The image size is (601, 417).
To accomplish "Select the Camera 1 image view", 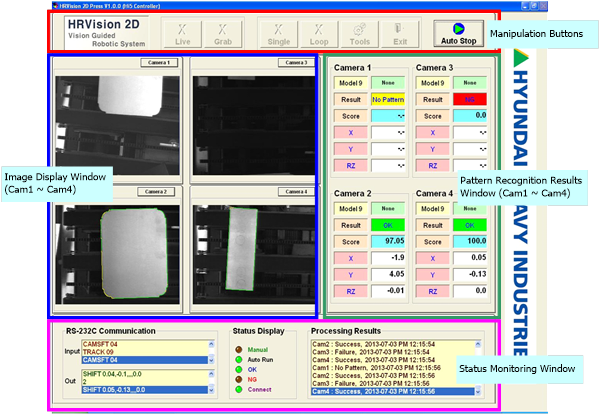I will tap(117, 125).
